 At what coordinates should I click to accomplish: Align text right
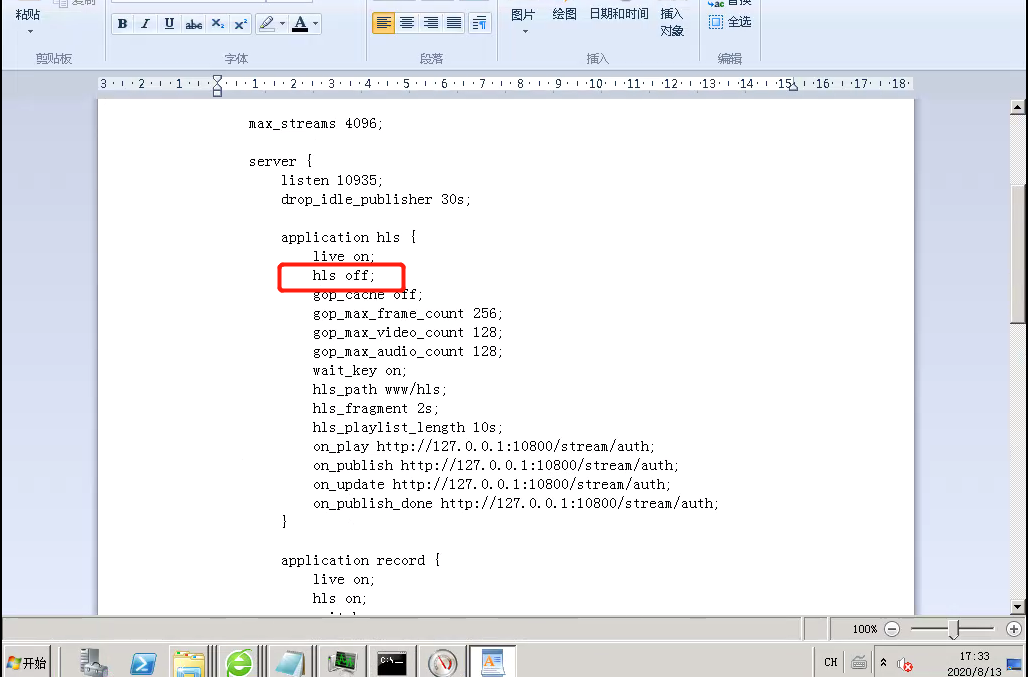click(431, 23)
